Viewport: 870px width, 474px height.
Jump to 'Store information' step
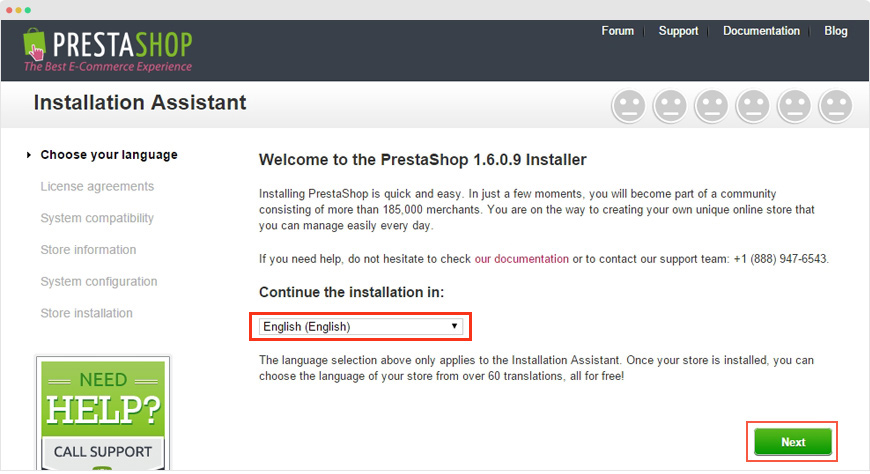pyautogui.click(x=88, y=250)
